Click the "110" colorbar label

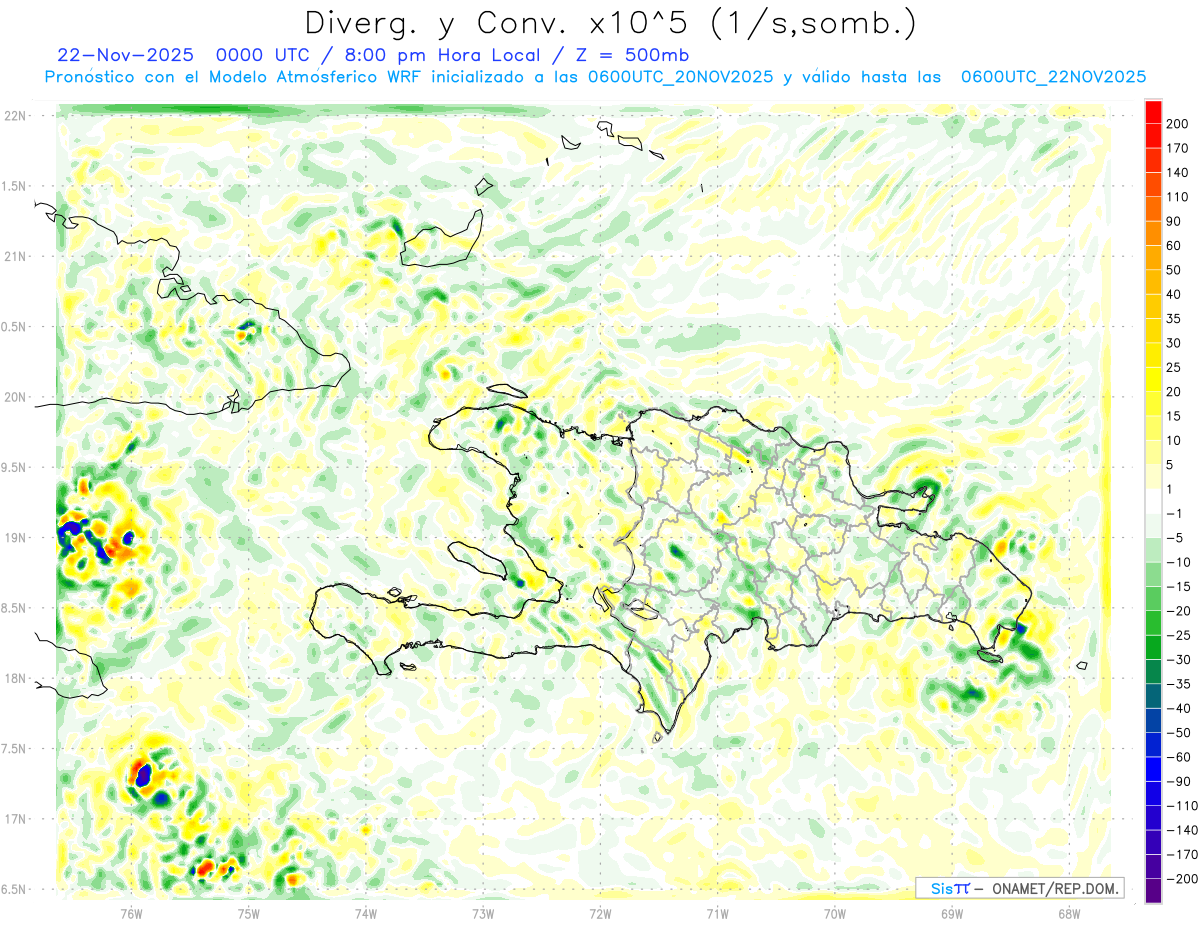tap(1177, 197)
